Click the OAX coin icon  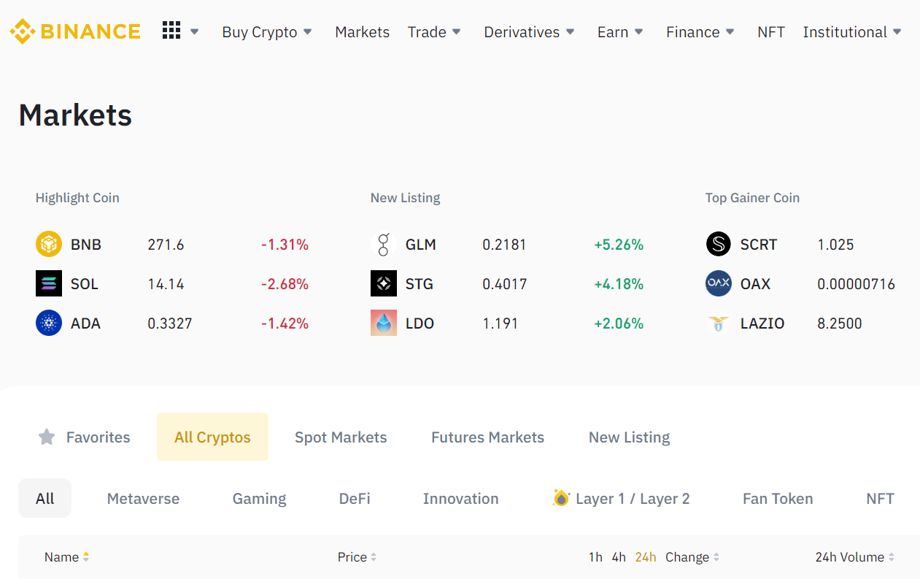tap(718, 283)
